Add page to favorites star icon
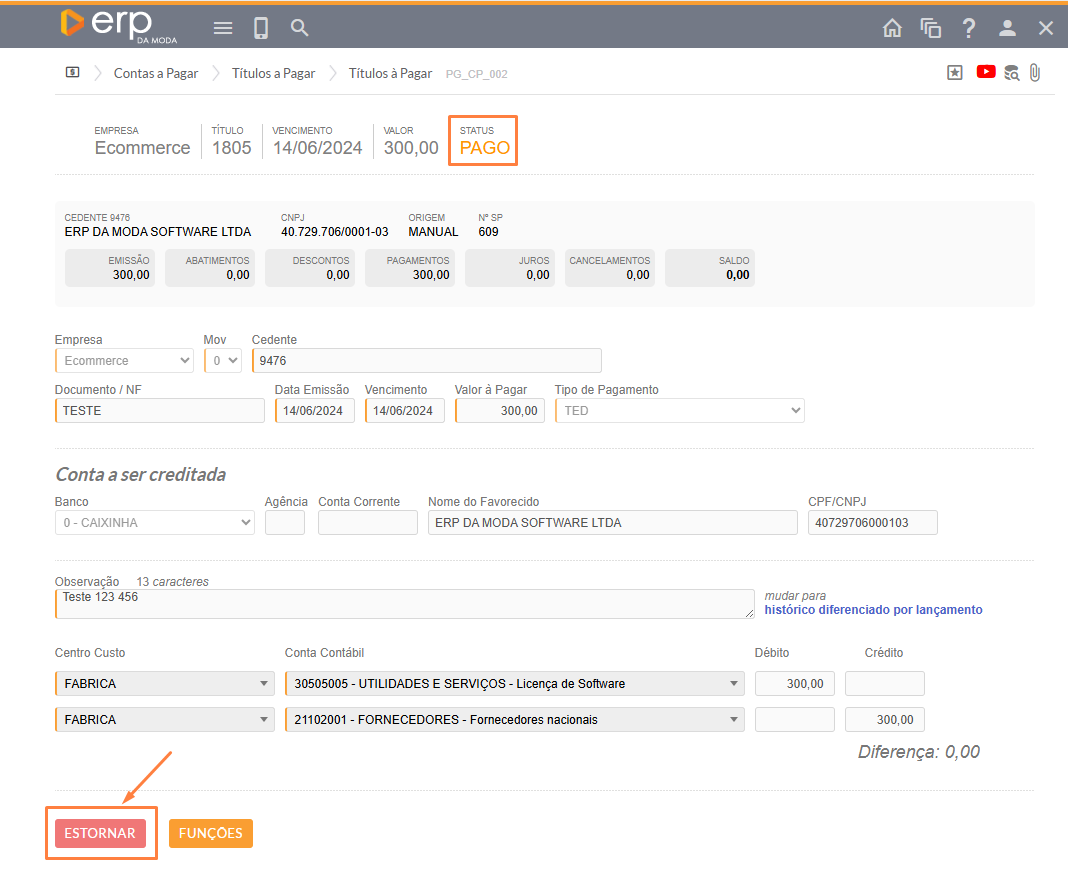Screen dimensions: 1068x878 point(954,72)
